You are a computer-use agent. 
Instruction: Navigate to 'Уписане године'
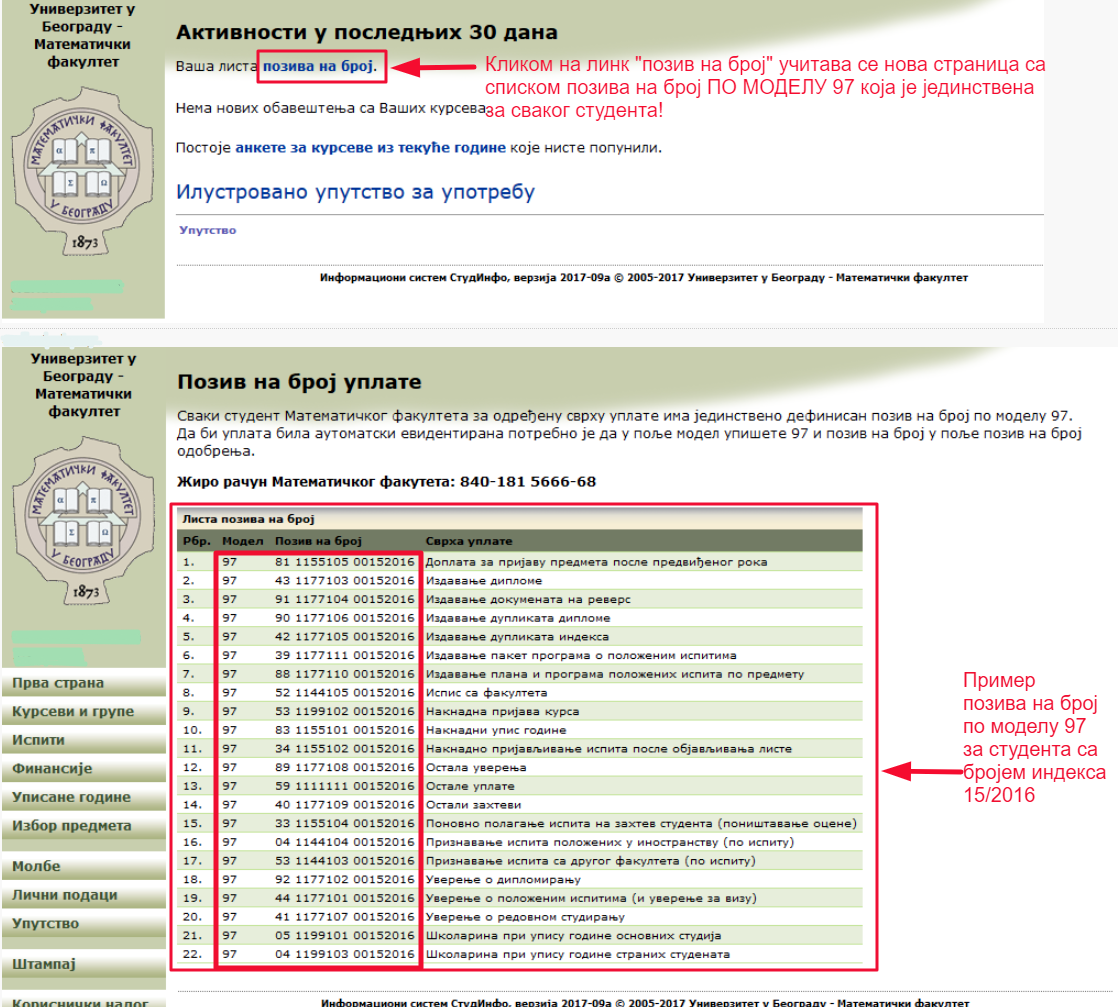pos(71,798)
